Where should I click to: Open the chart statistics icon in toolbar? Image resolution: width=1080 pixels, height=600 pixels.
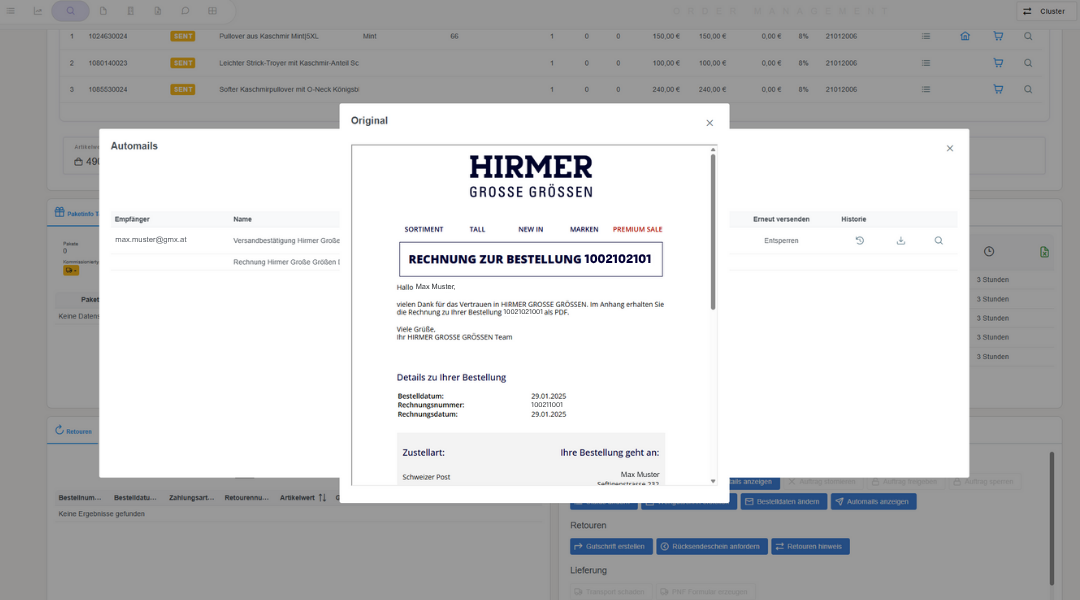tap(38, 11)
